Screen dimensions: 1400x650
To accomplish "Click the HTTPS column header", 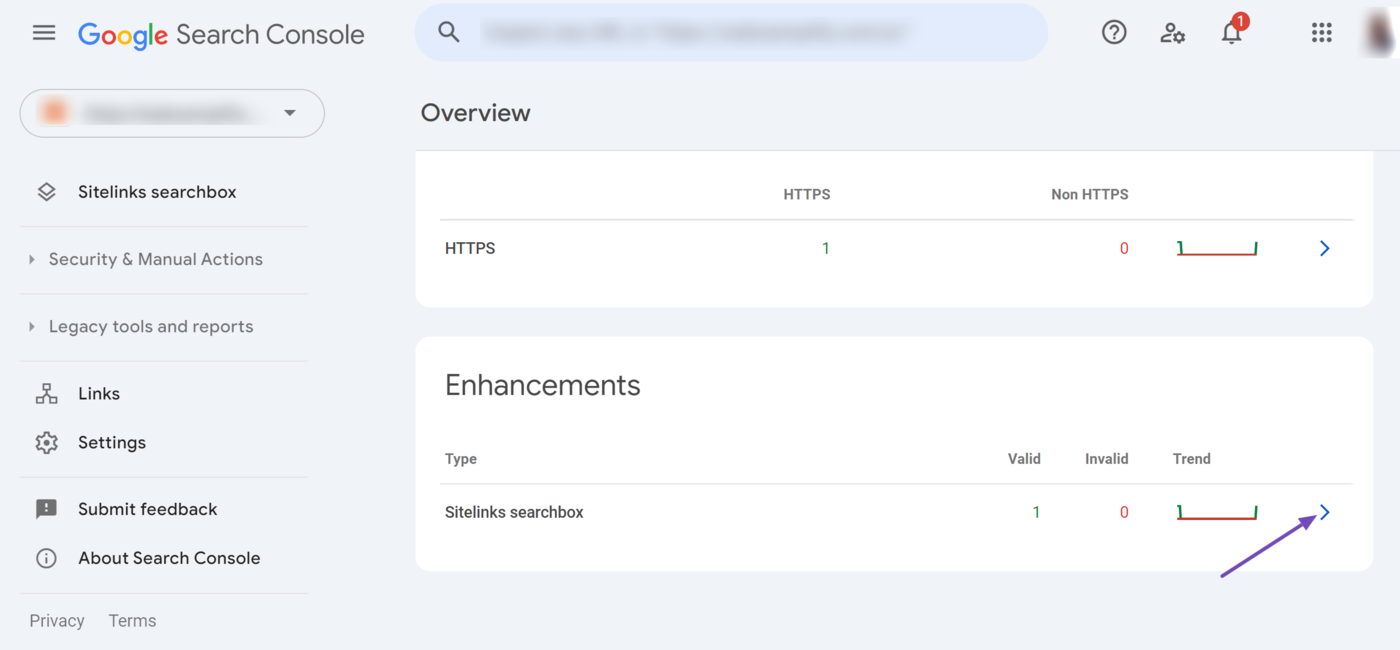I will (x=807, y=194).
